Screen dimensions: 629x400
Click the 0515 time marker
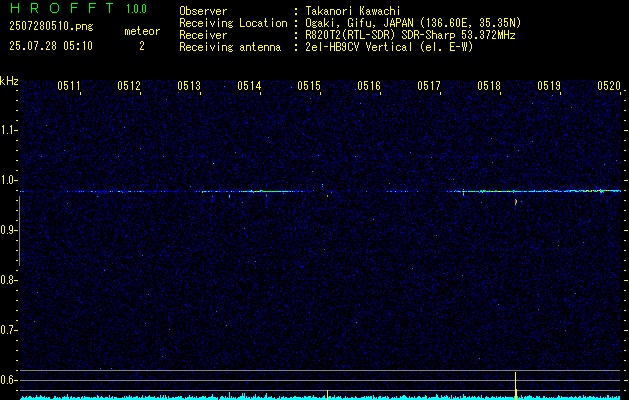(309, 85)
